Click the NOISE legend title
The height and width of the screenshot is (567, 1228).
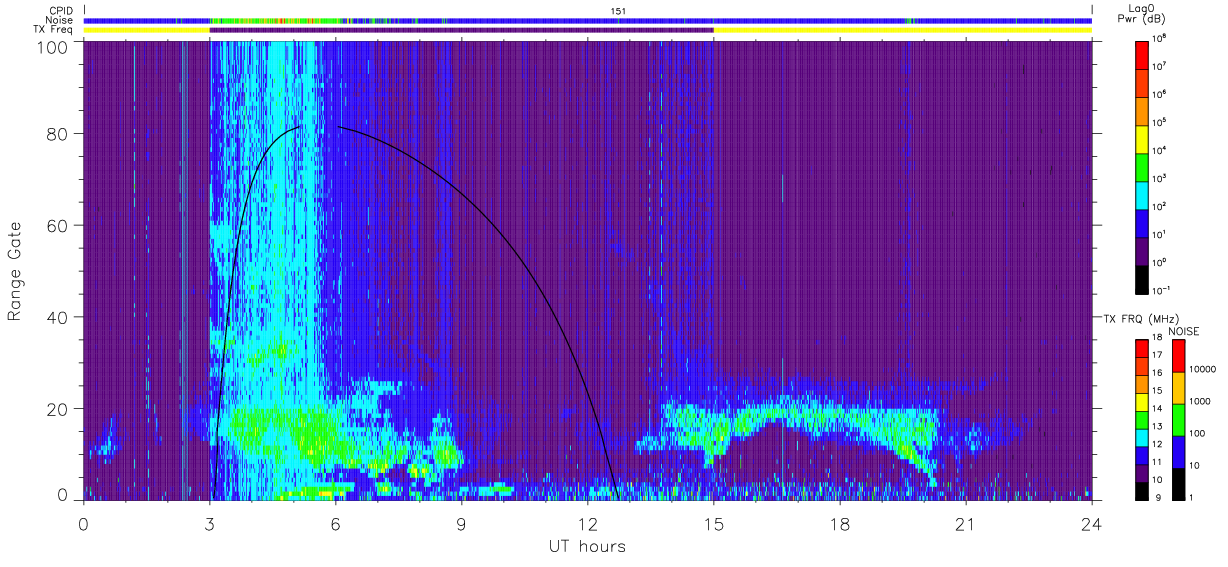[1184, 331]
